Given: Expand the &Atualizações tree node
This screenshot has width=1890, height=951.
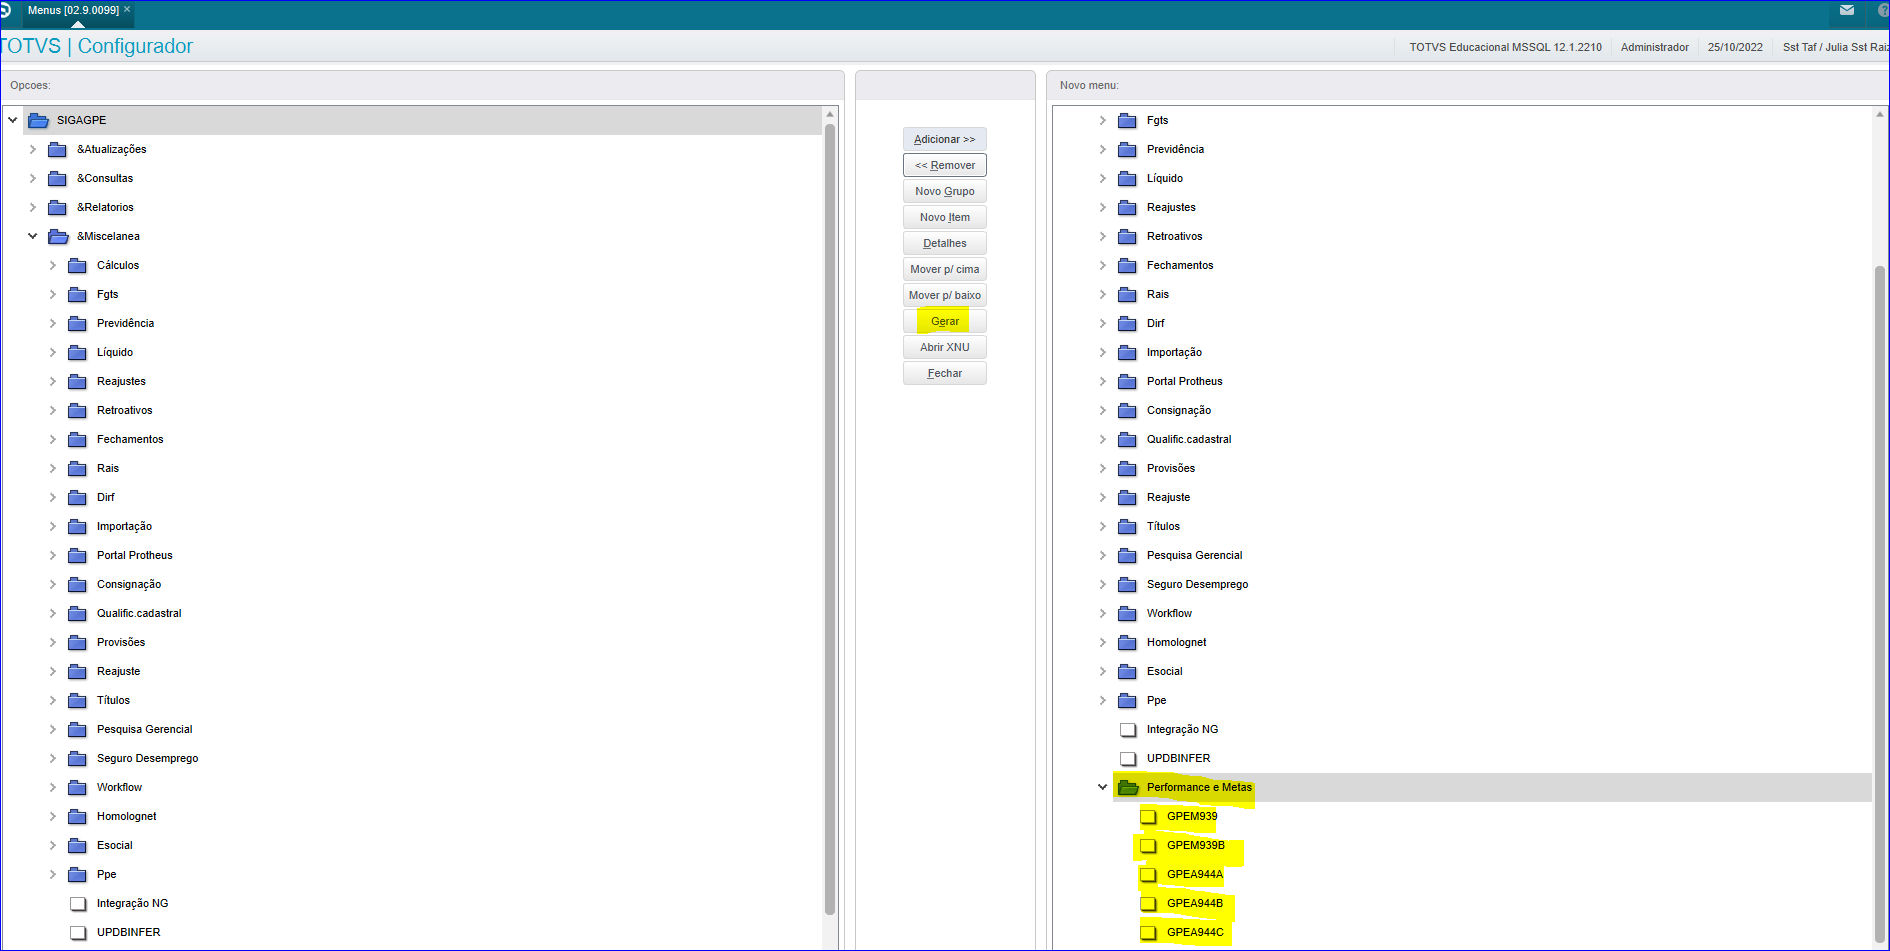Looking at the screenshot, I should coord(33,150).
